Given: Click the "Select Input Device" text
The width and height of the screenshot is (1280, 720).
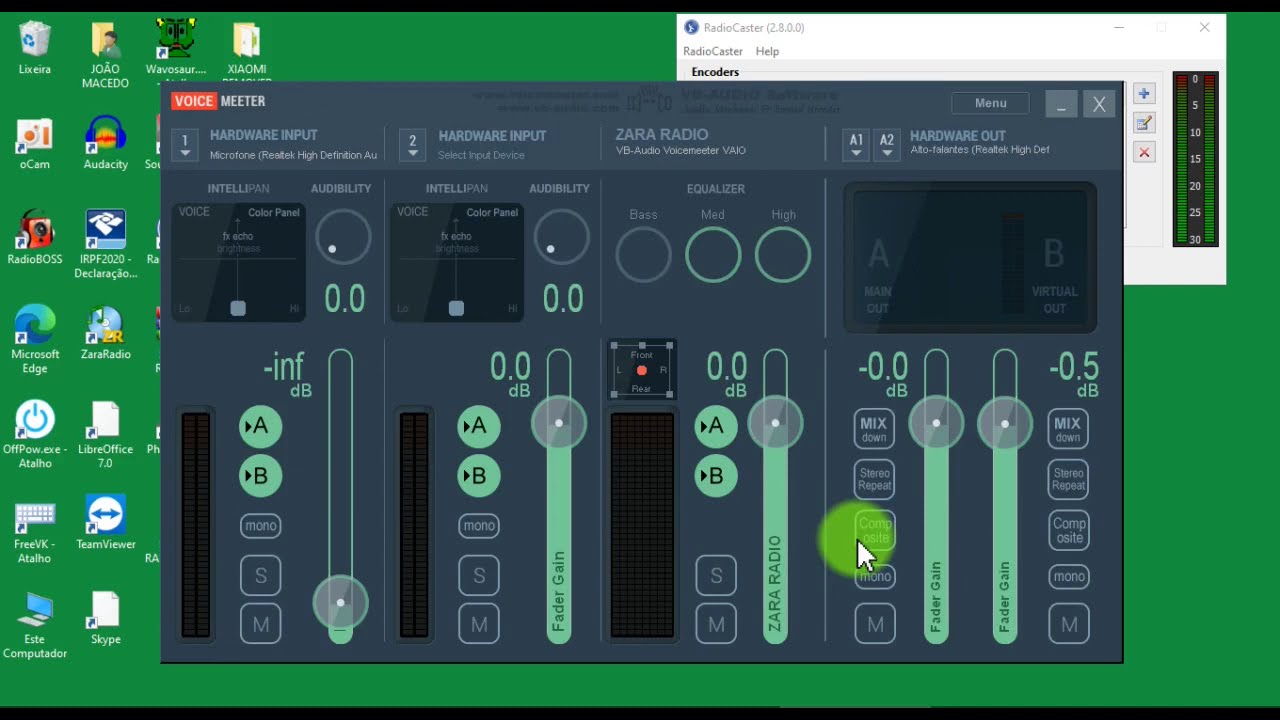Looking at the screenshot, I should [481, 155].
